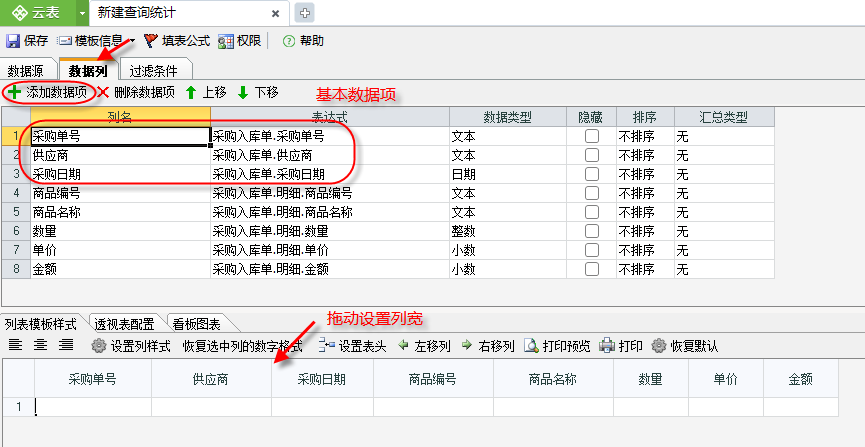Toggle 隐藏 checkbox for 单价 row

point(591,250)
